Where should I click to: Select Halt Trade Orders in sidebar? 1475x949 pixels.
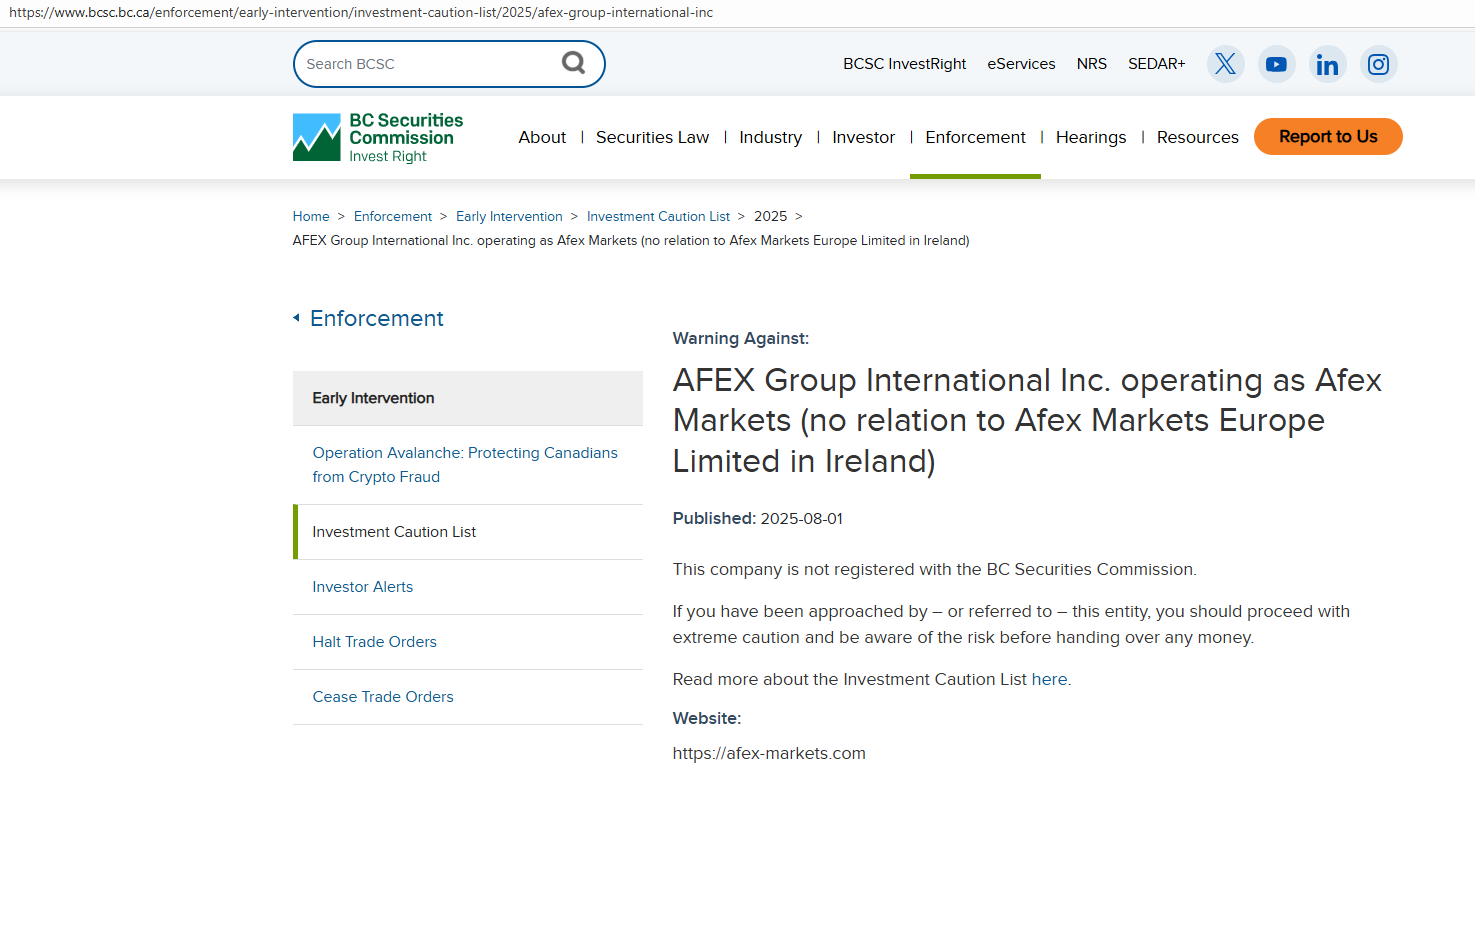pyautogui.click(x=374, y=642)
